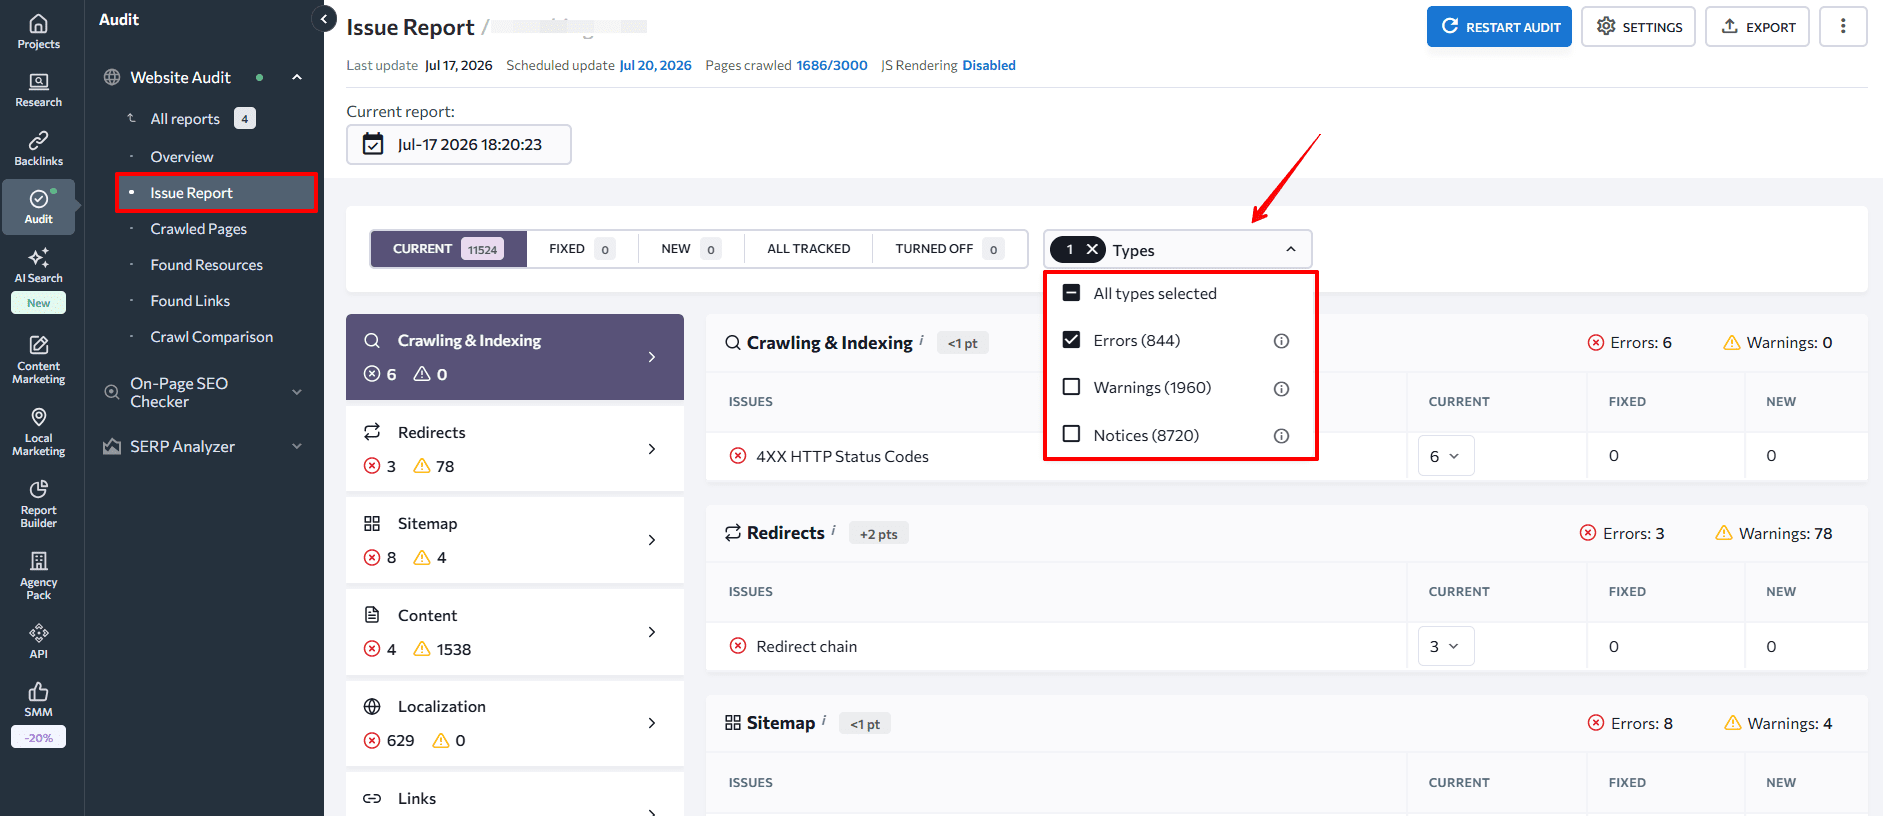Open the Backlinks sidebar icon
1883x816 pixels.
pos(38,148)
